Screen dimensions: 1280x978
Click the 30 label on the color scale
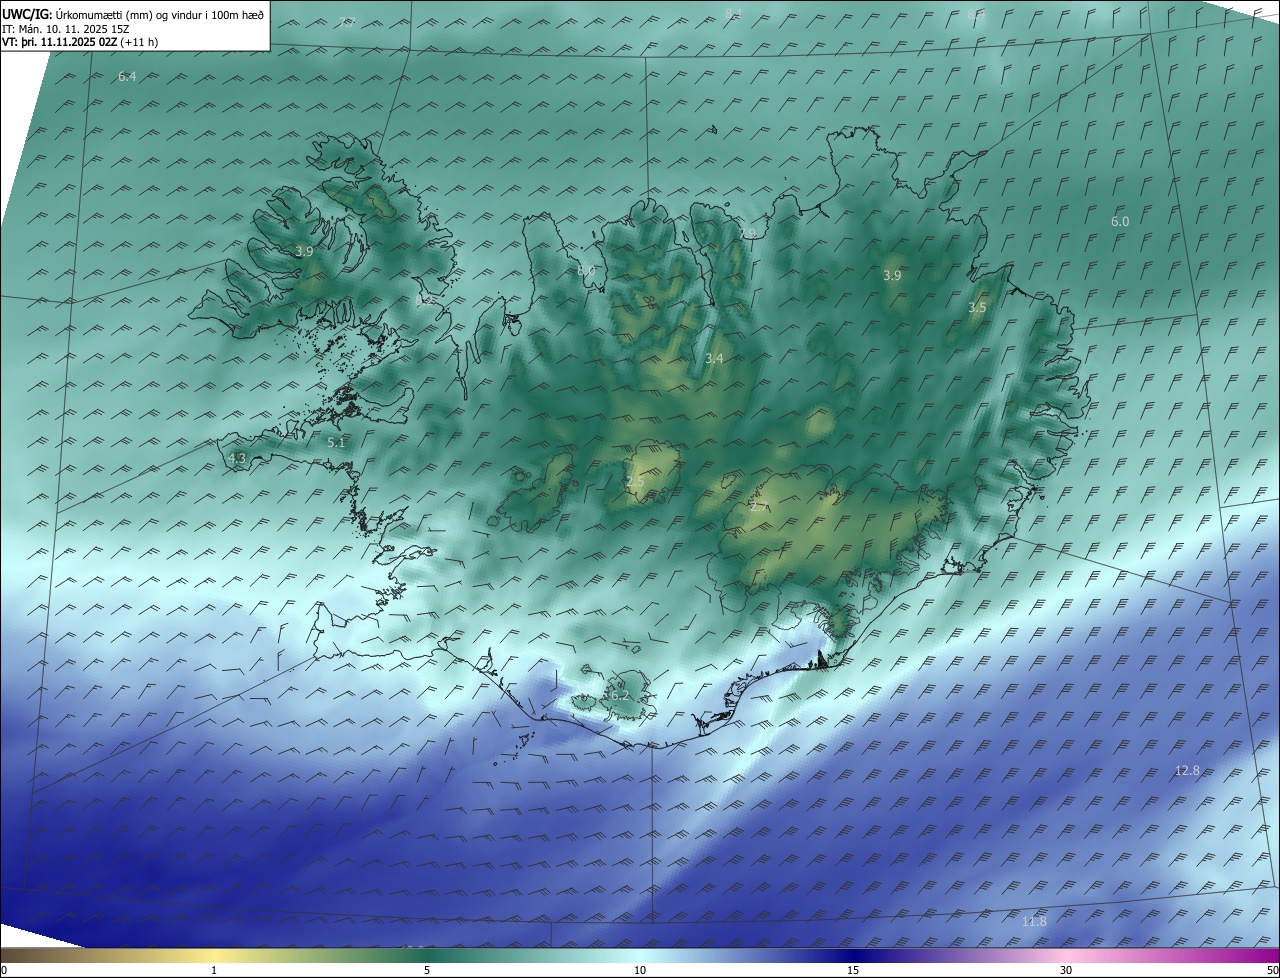click(x=1066, y=970)
